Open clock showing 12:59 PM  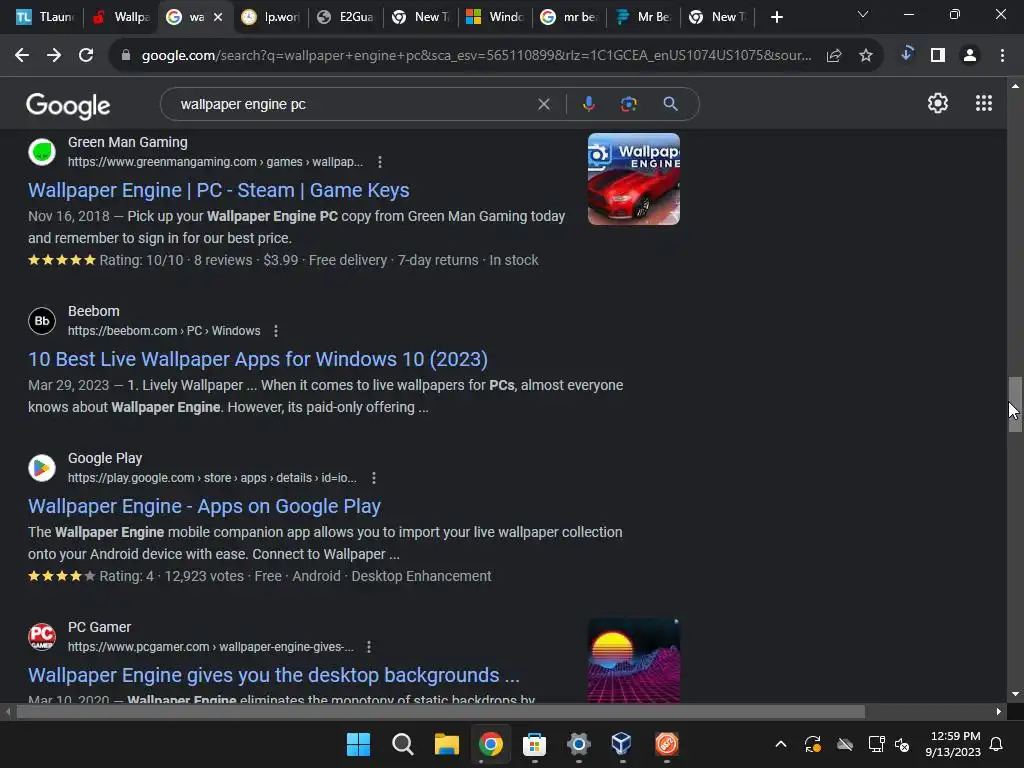click(953, 744)
